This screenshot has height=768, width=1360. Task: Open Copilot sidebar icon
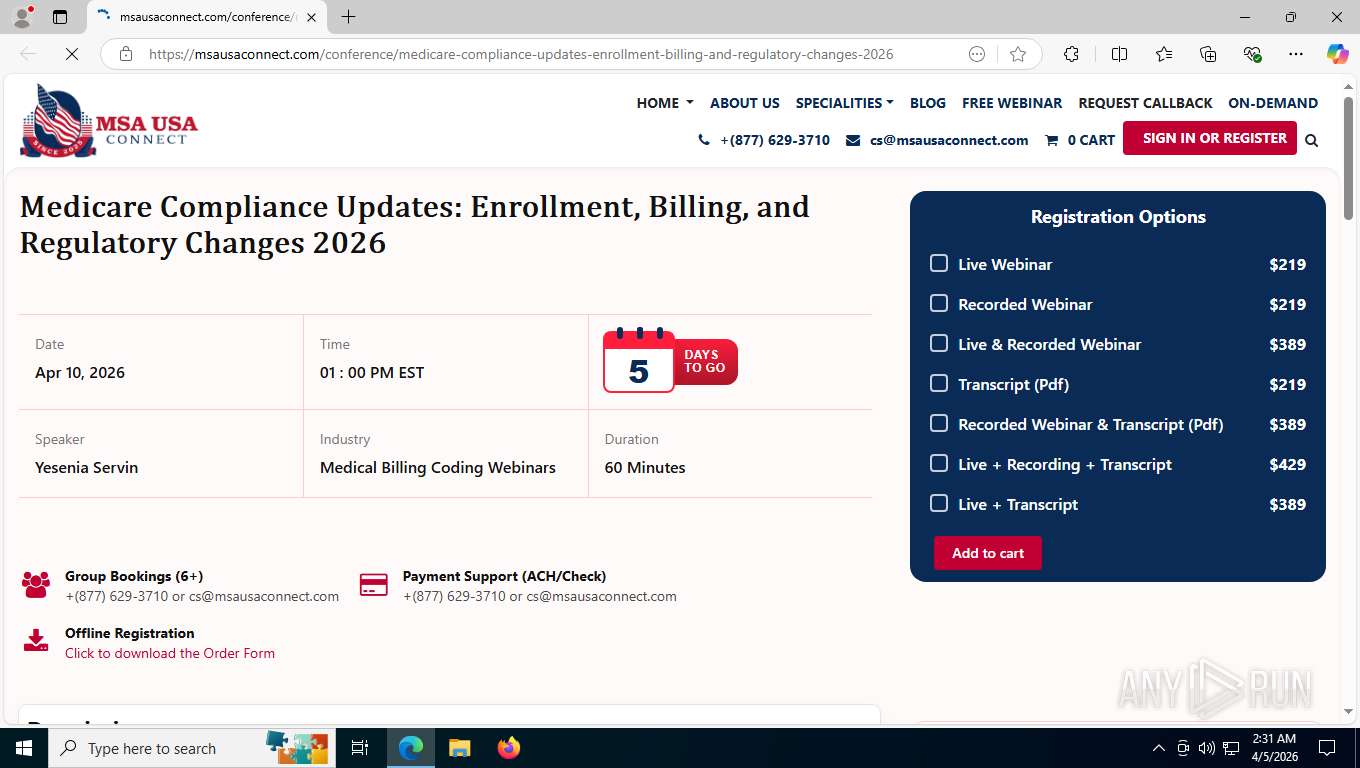pos(1338,54)
